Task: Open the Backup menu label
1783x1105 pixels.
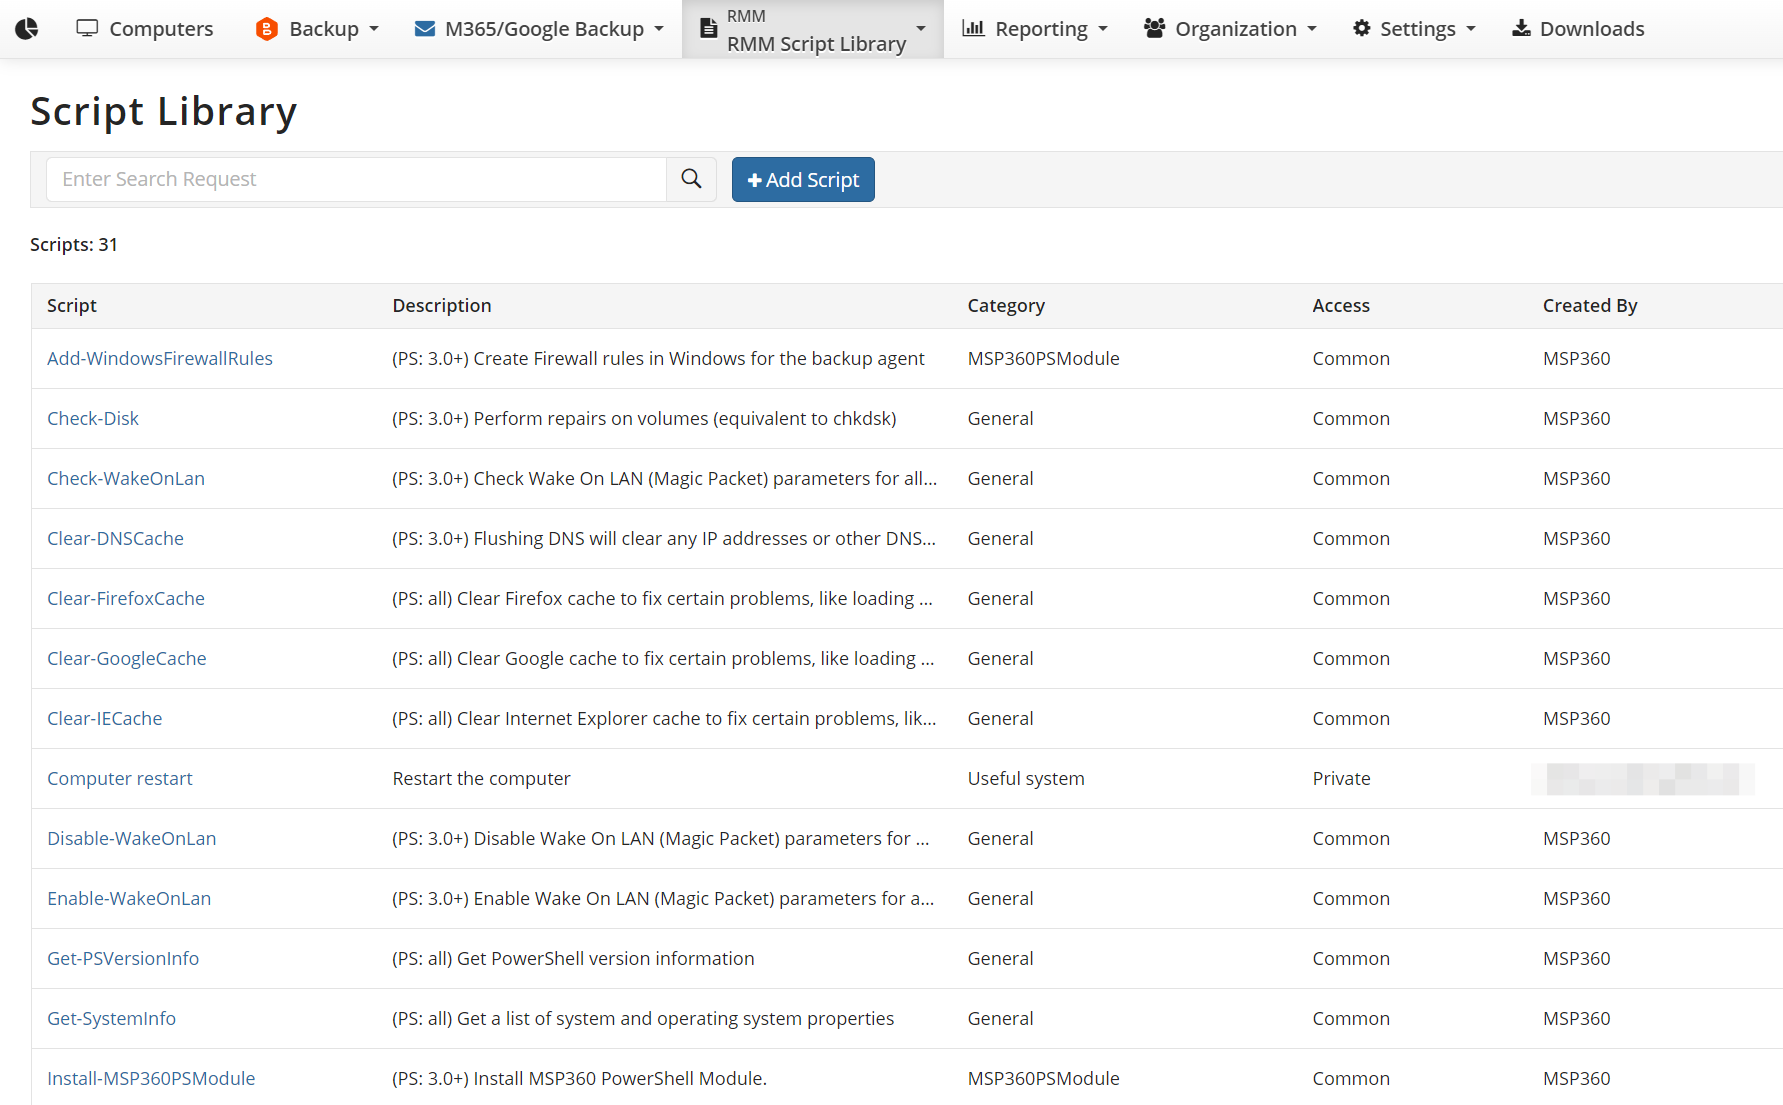Action: coord(324,29)
